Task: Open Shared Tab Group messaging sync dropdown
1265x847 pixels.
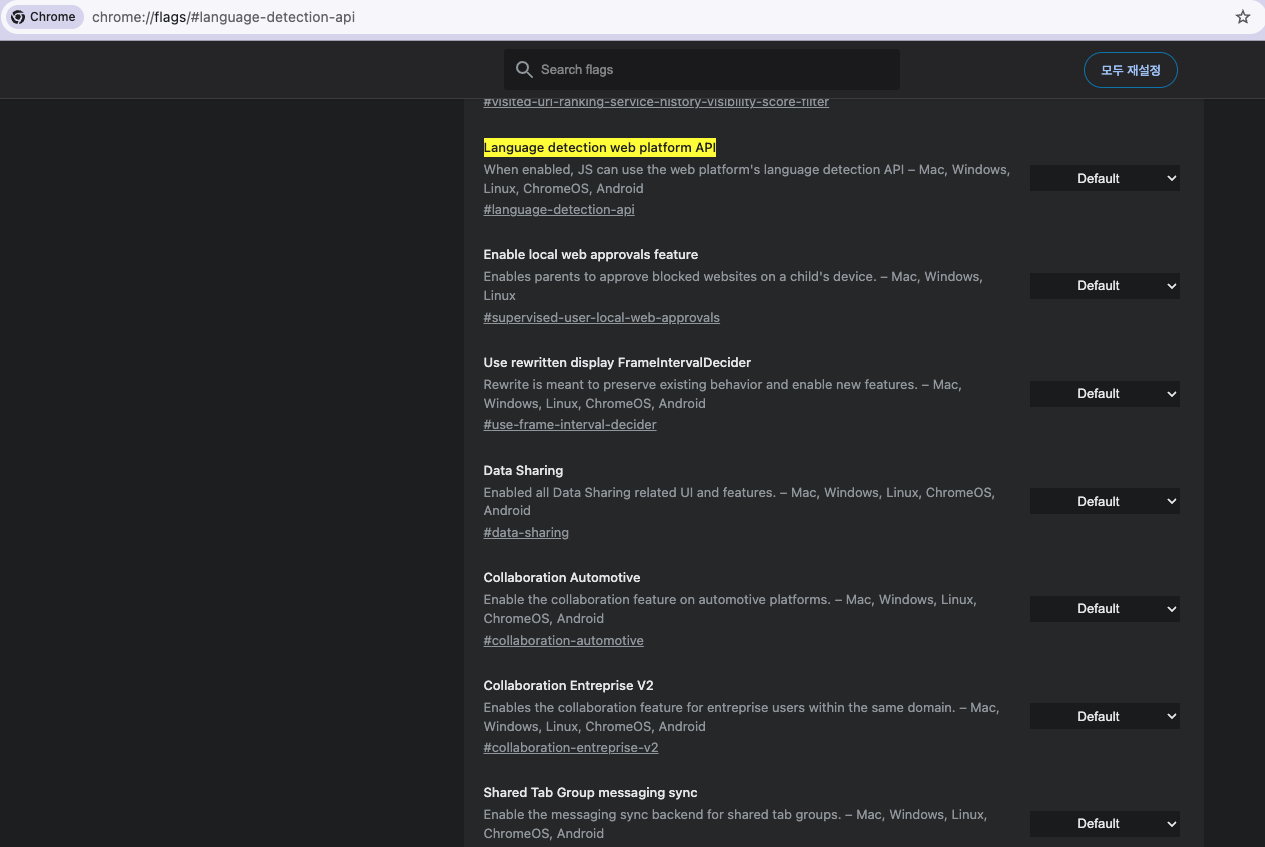Action: [1105, 824]
